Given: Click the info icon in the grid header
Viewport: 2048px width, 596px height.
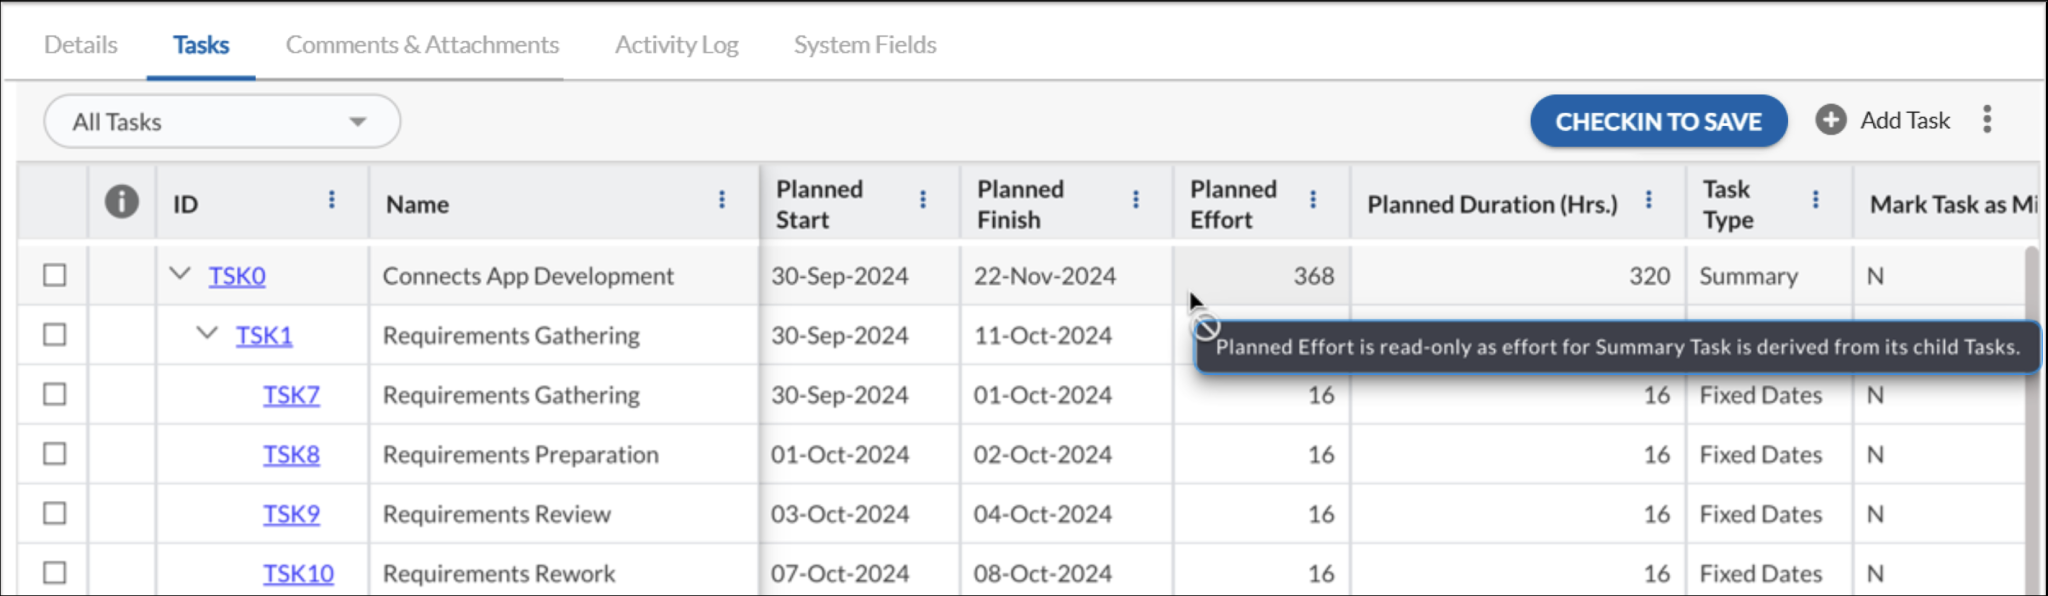Looking at the screenshot, I should tap(121, 200).
